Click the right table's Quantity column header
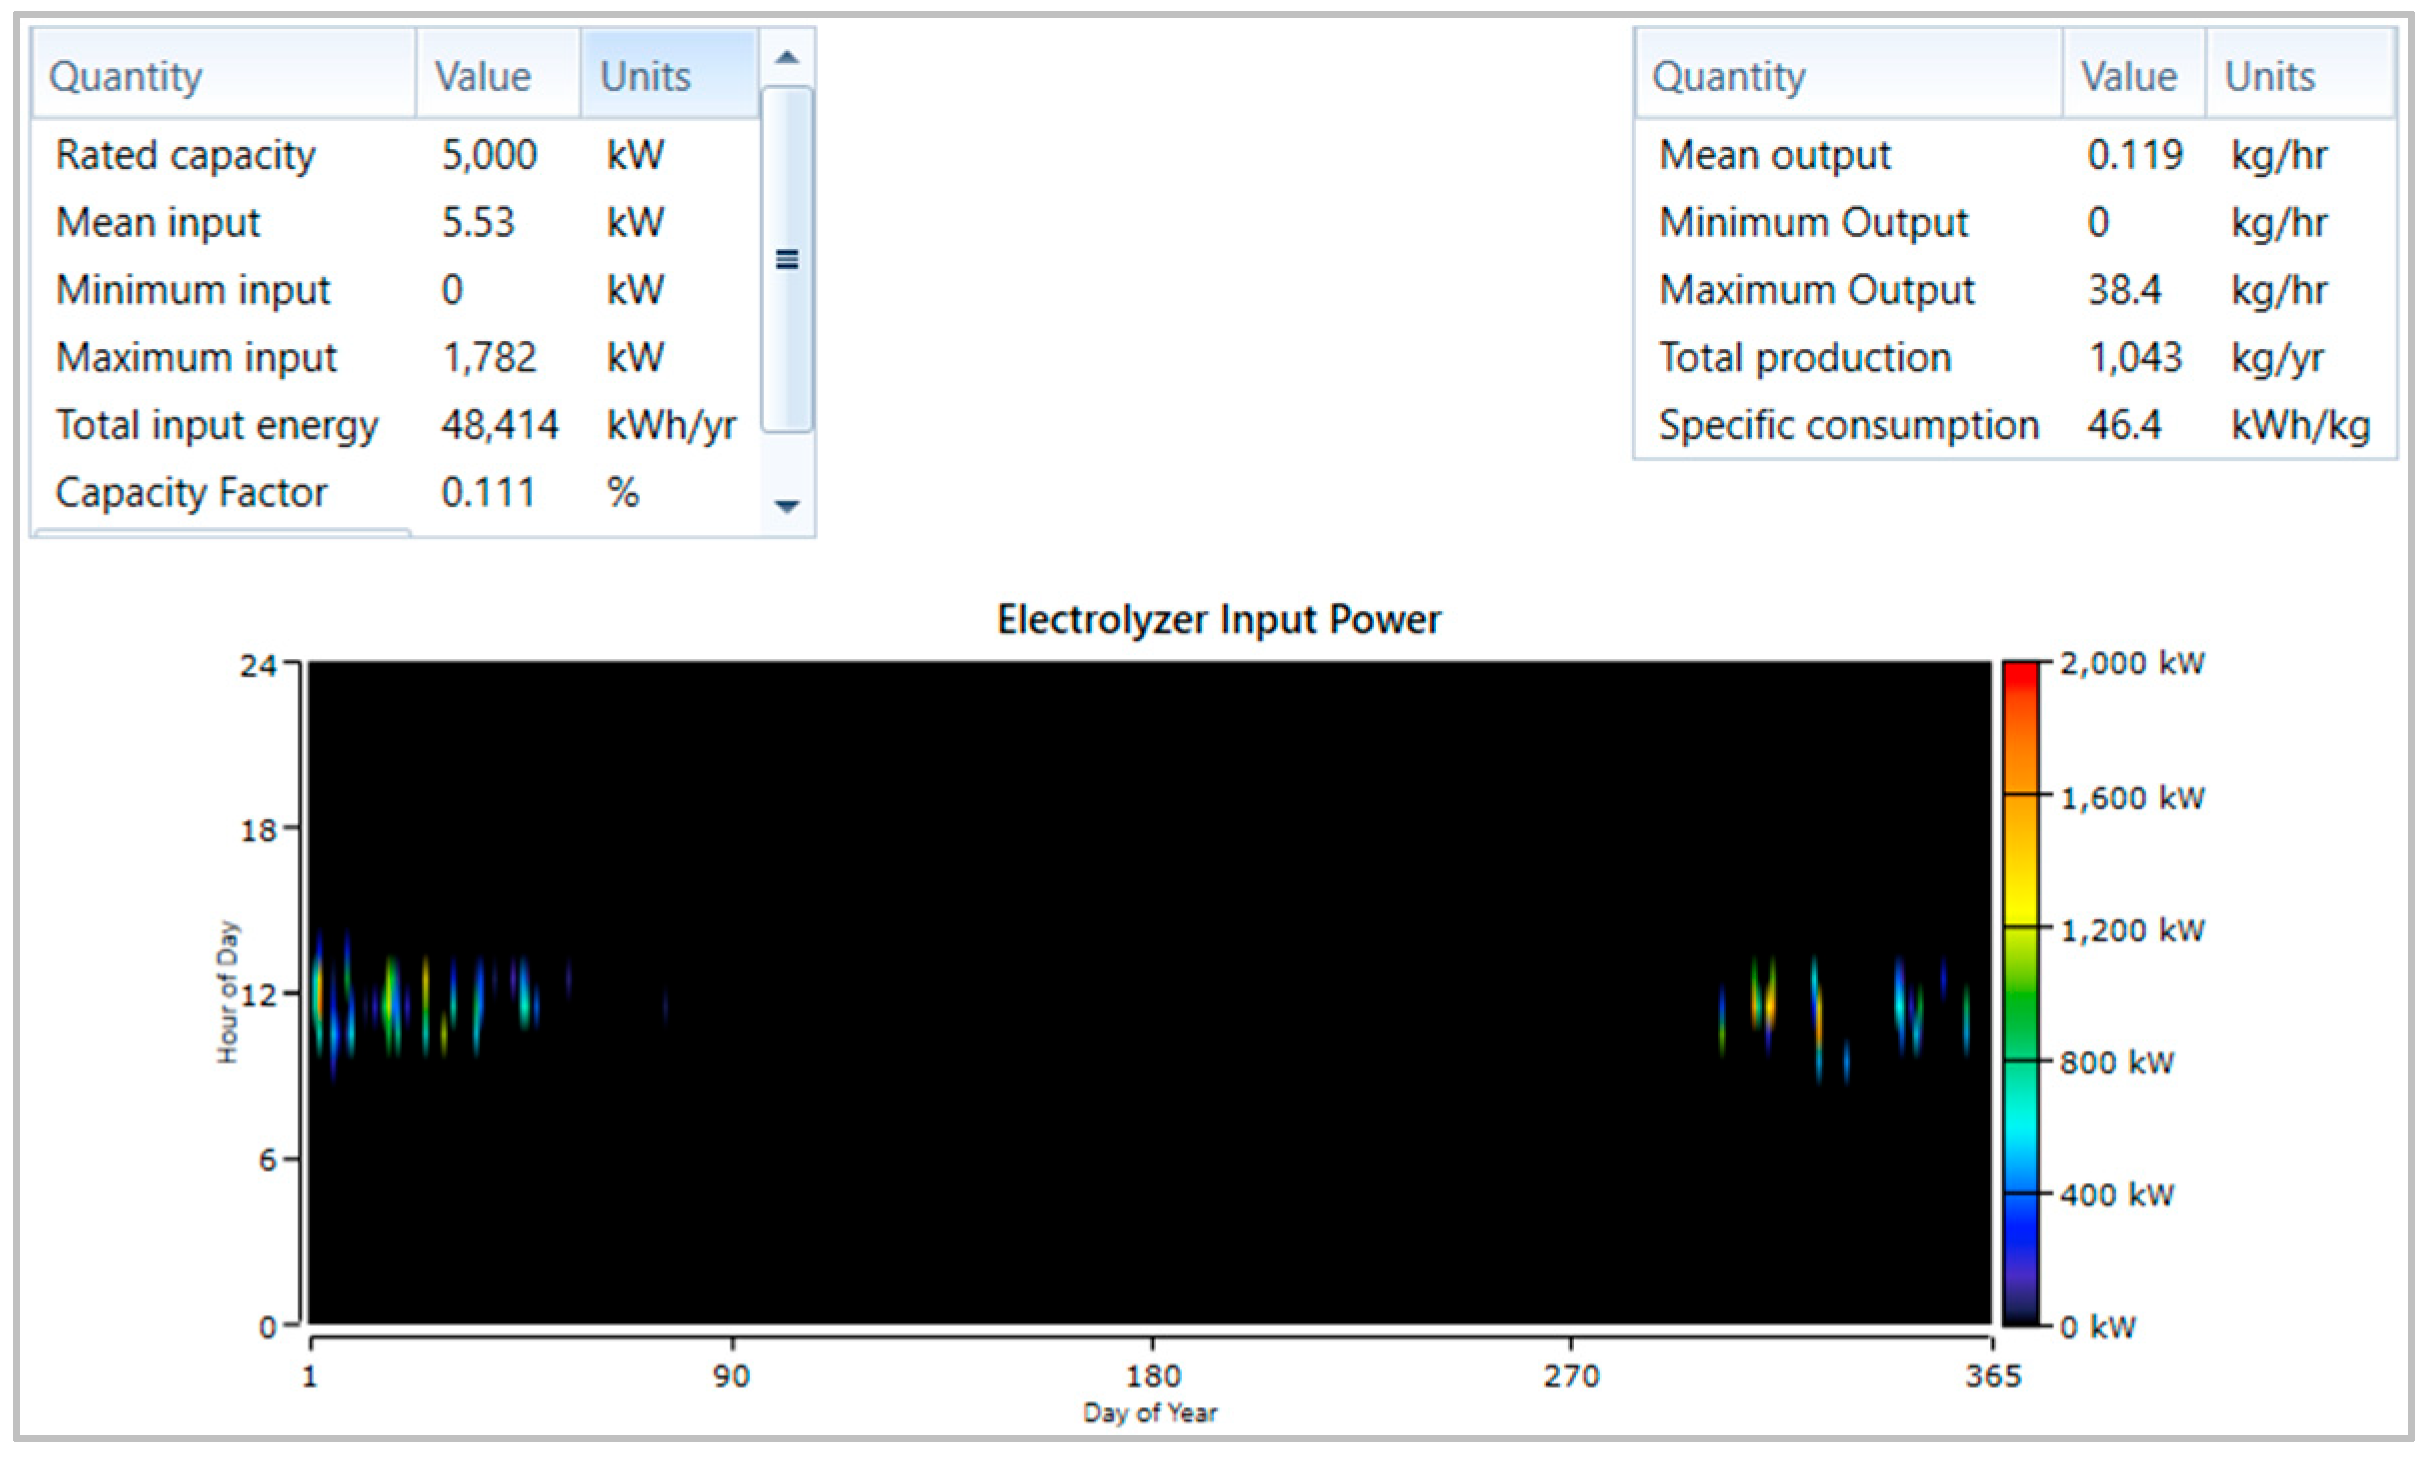The width and height of the screenshot is (2434, 1460). tap(1849, 76)
